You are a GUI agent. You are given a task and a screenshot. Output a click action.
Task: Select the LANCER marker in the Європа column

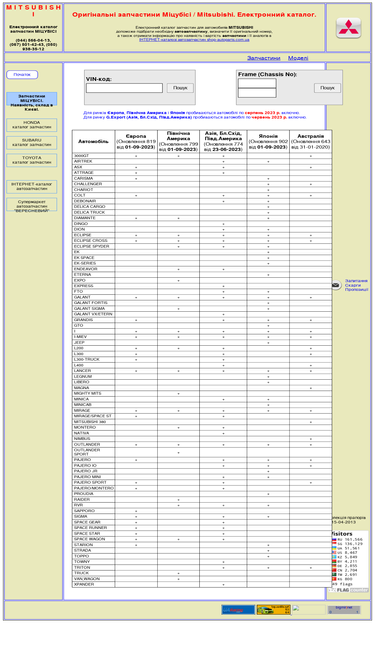coord(136,371)
